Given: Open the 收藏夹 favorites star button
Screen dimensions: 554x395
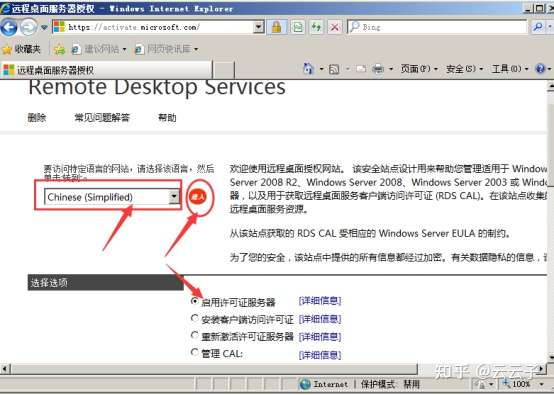Looking at the screenshot, I should [21, 49].
